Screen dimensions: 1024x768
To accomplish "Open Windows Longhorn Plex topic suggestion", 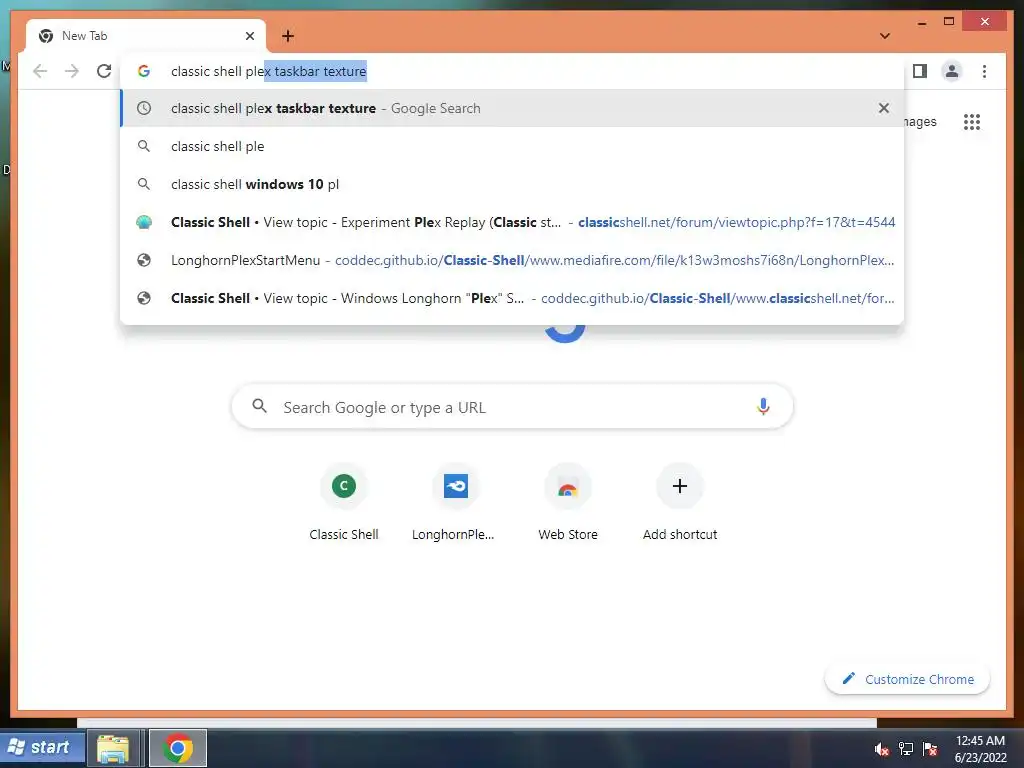I will coord(513,298).
